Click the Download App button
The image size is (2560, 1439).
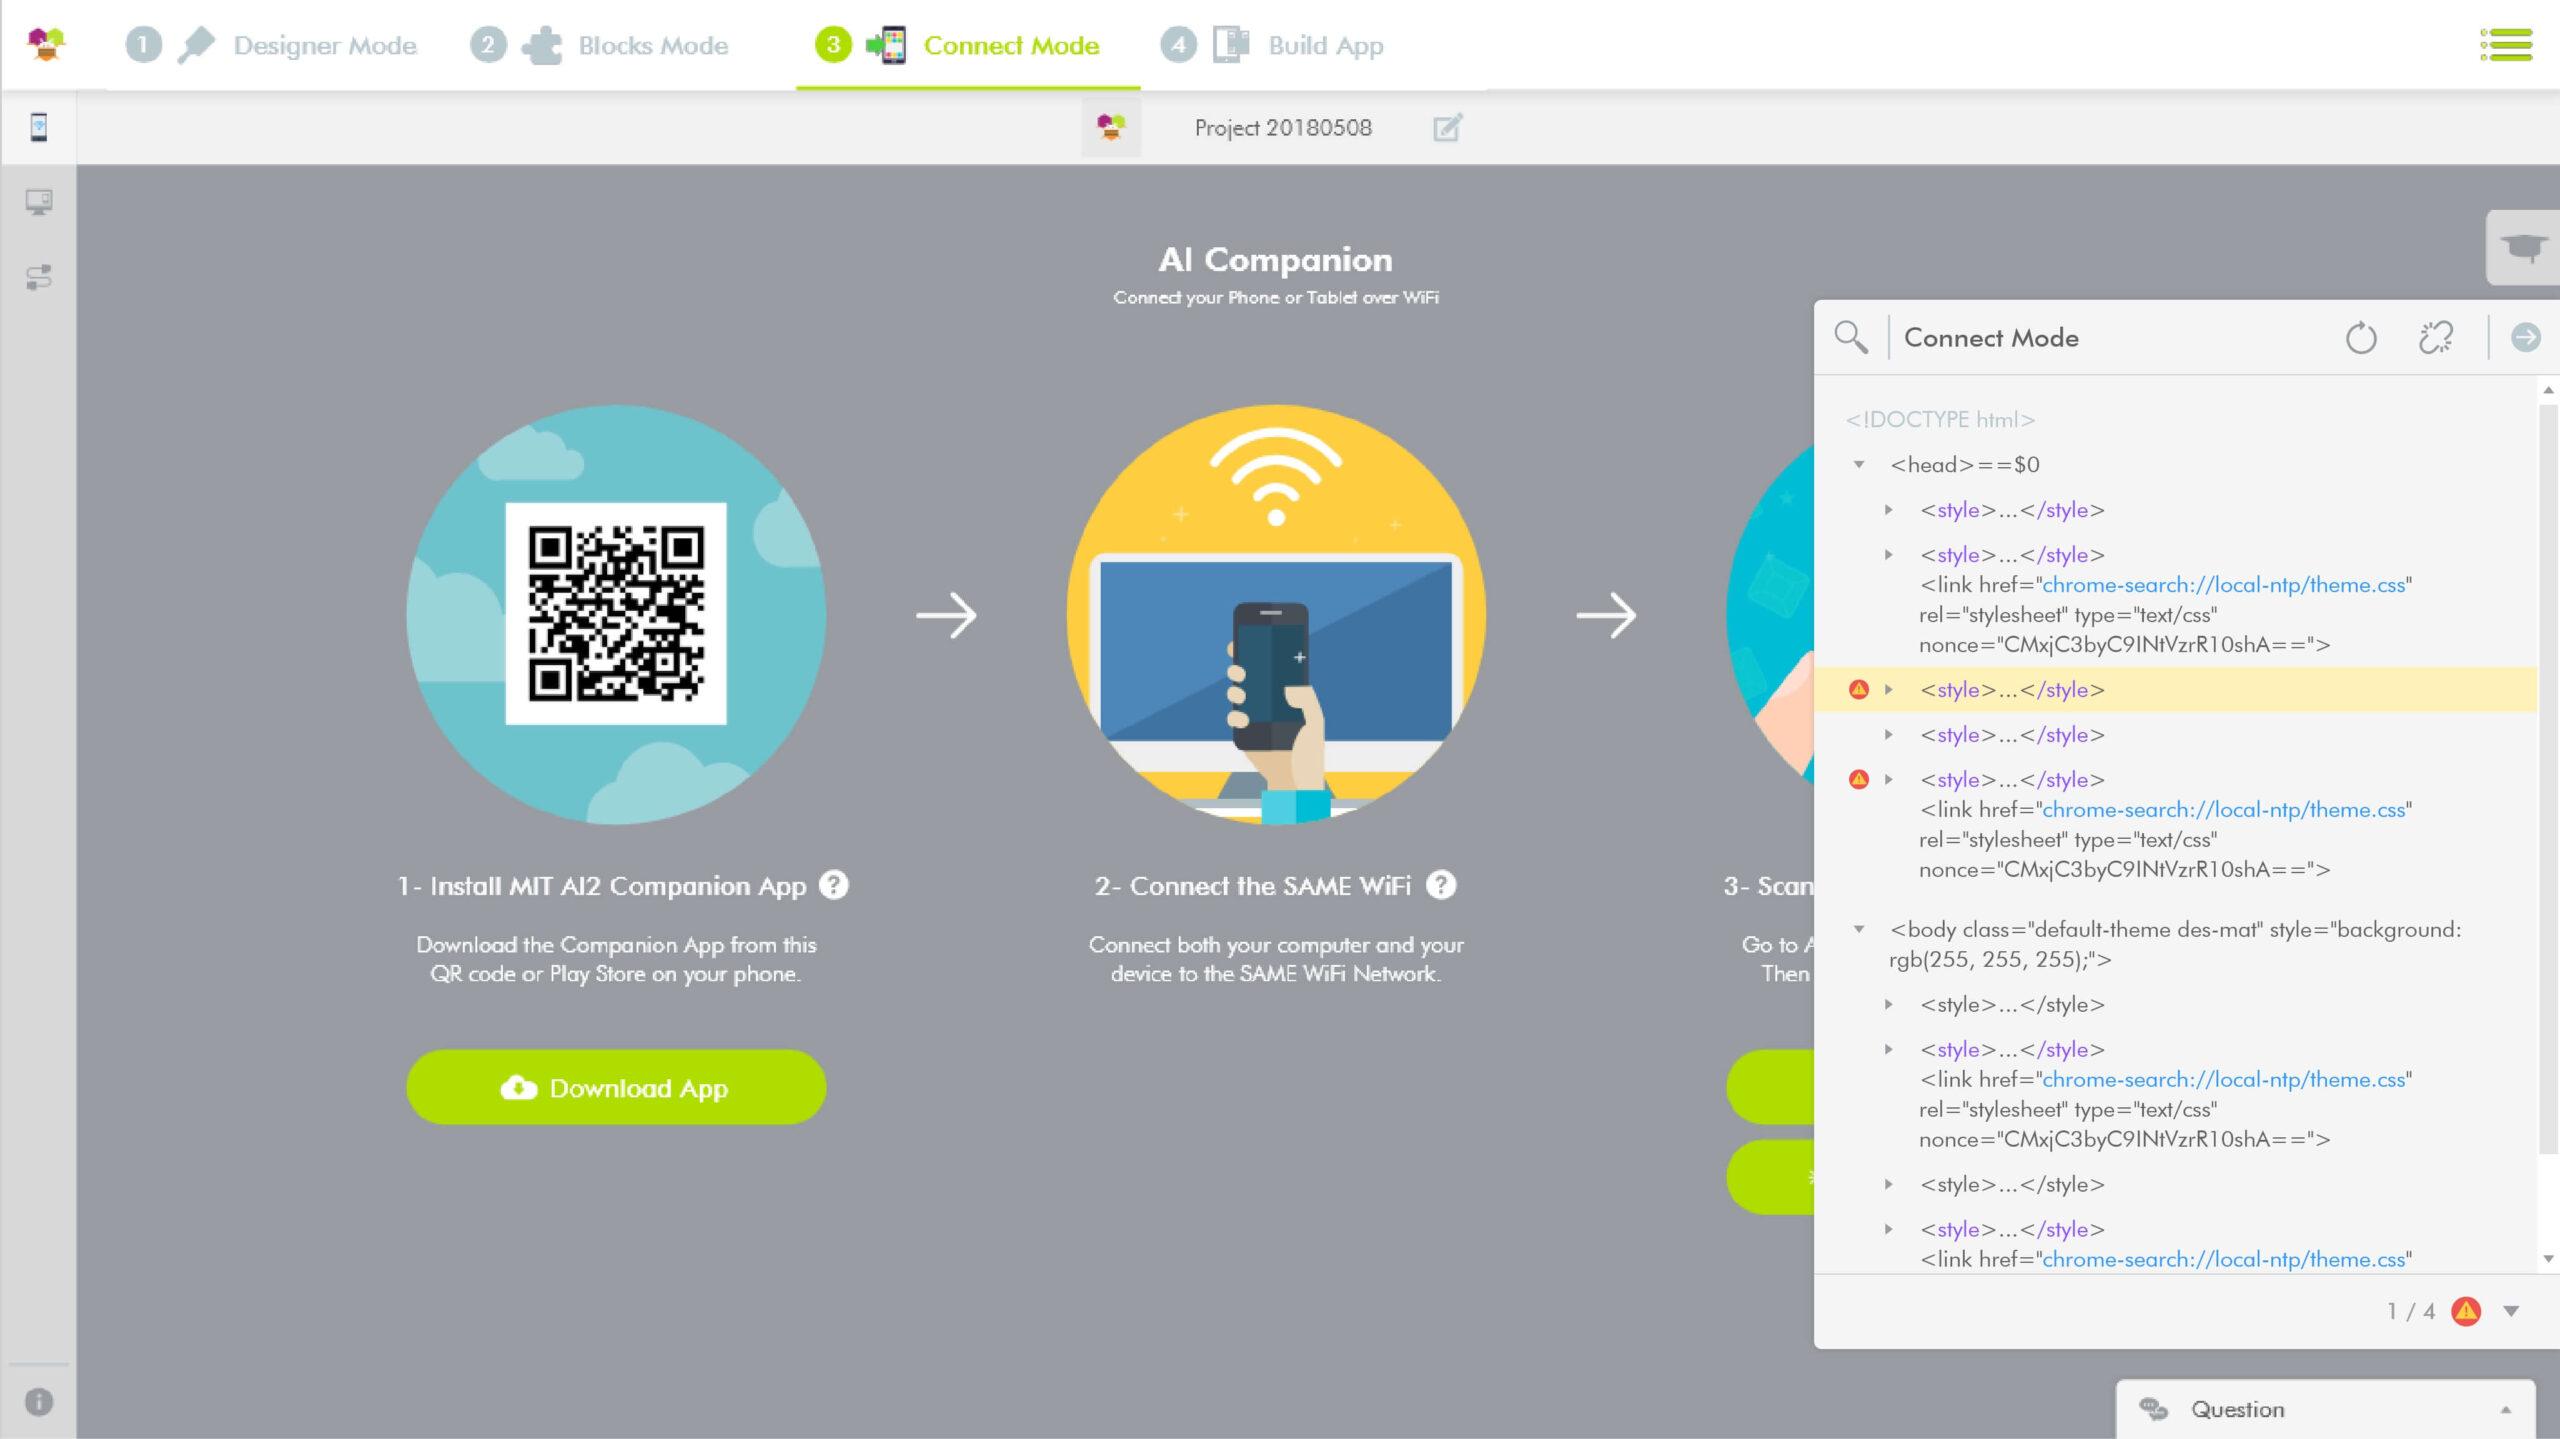click(616, 1087)
